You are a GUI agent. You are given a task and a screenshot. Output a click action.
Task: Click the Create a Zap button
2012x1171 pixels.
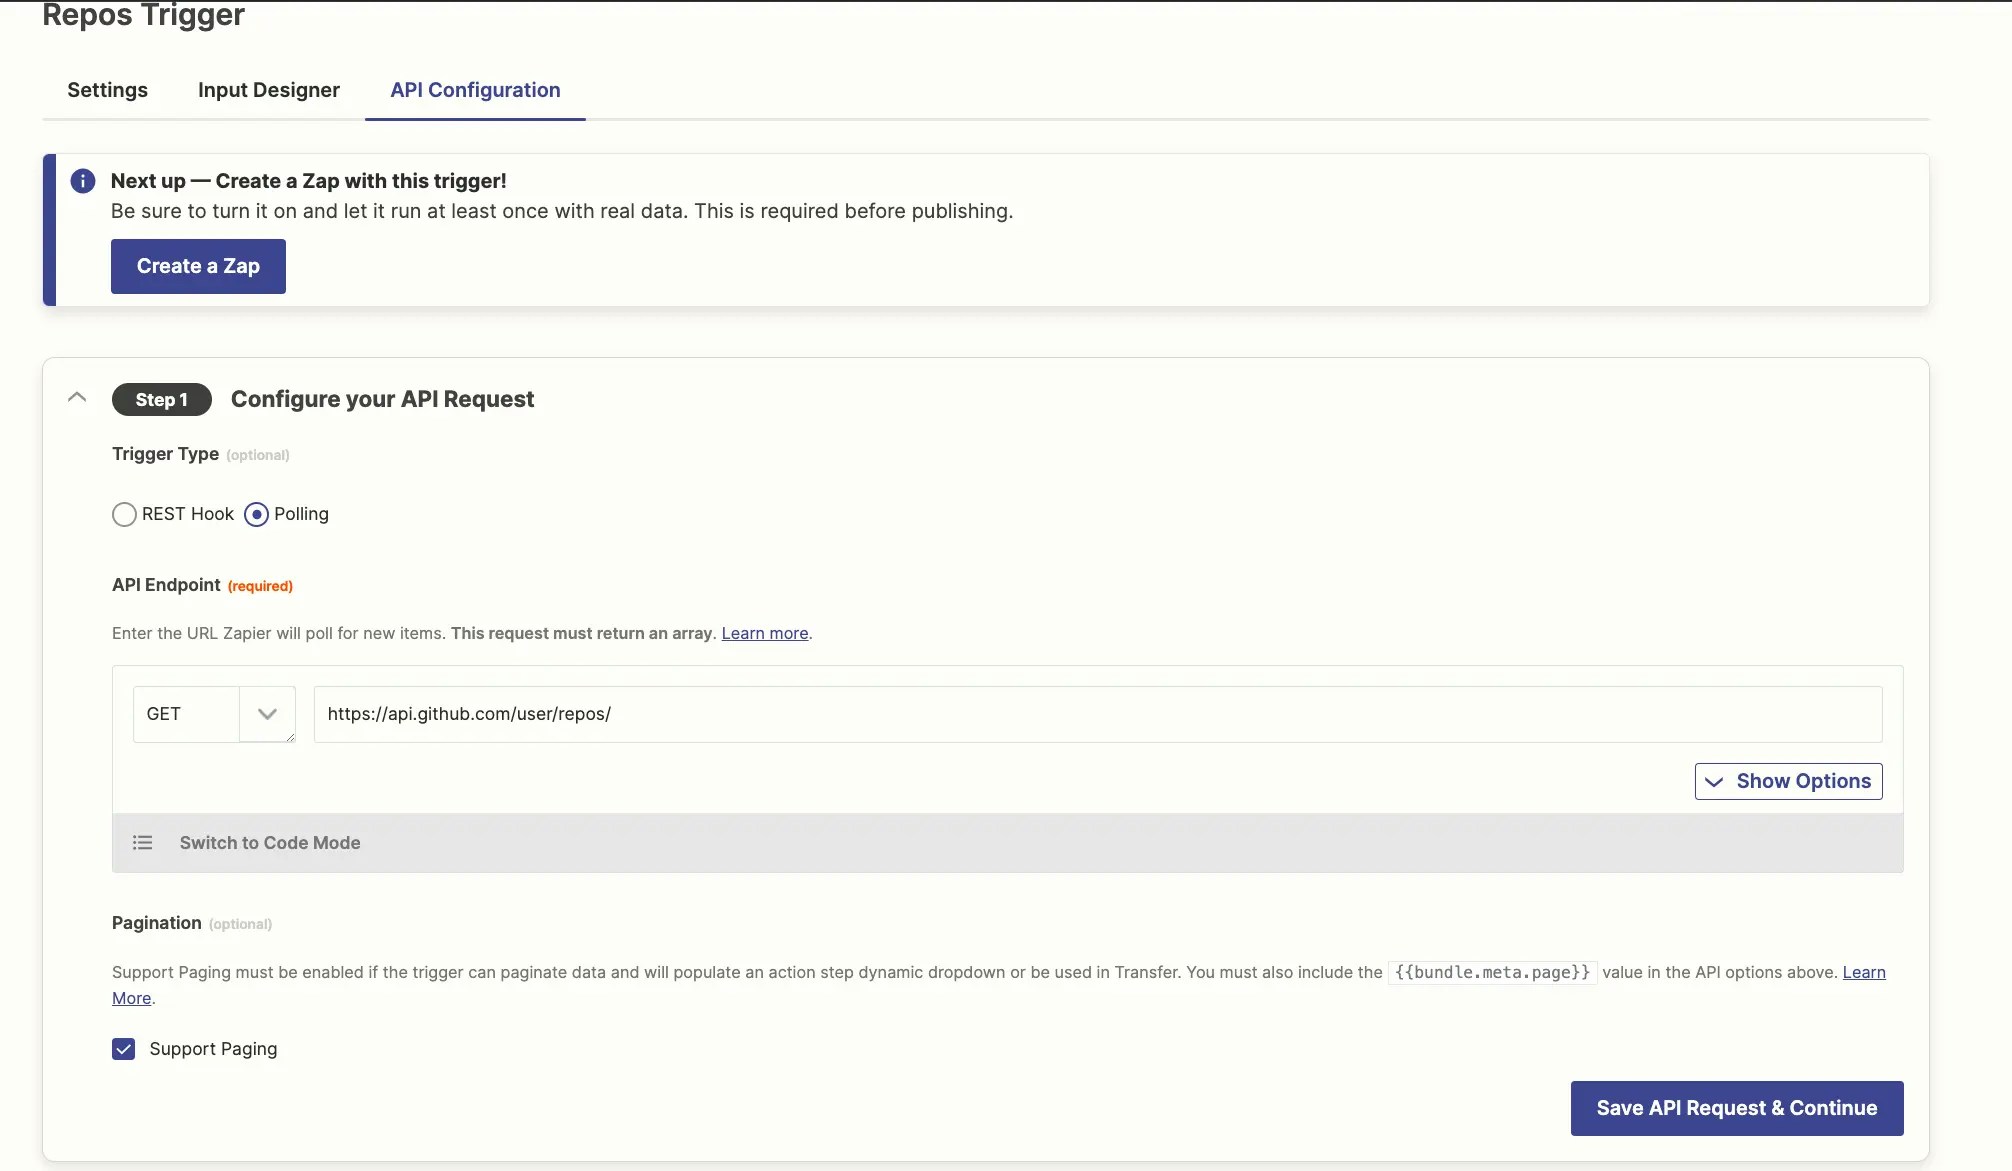(x=198, y=266)
